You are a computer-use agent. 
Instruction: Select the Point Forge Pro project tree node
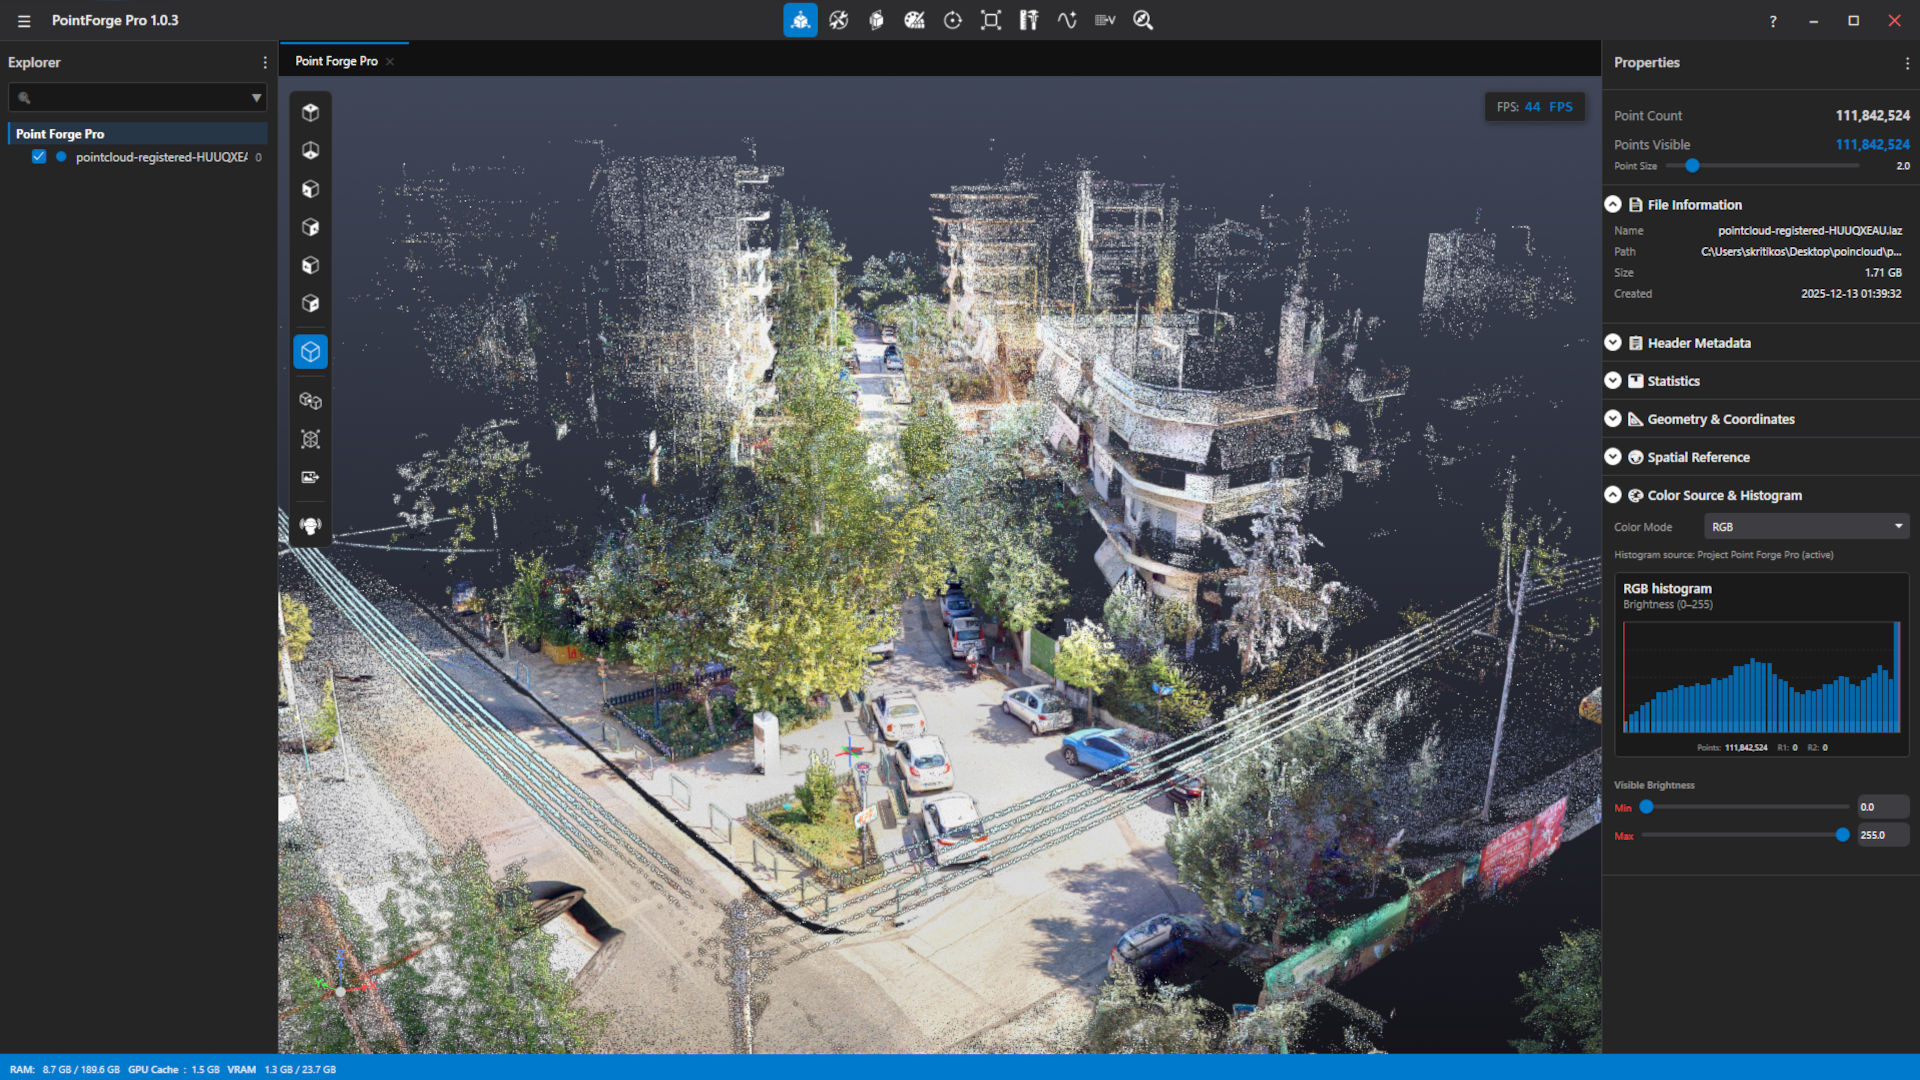tap(138, 134)
